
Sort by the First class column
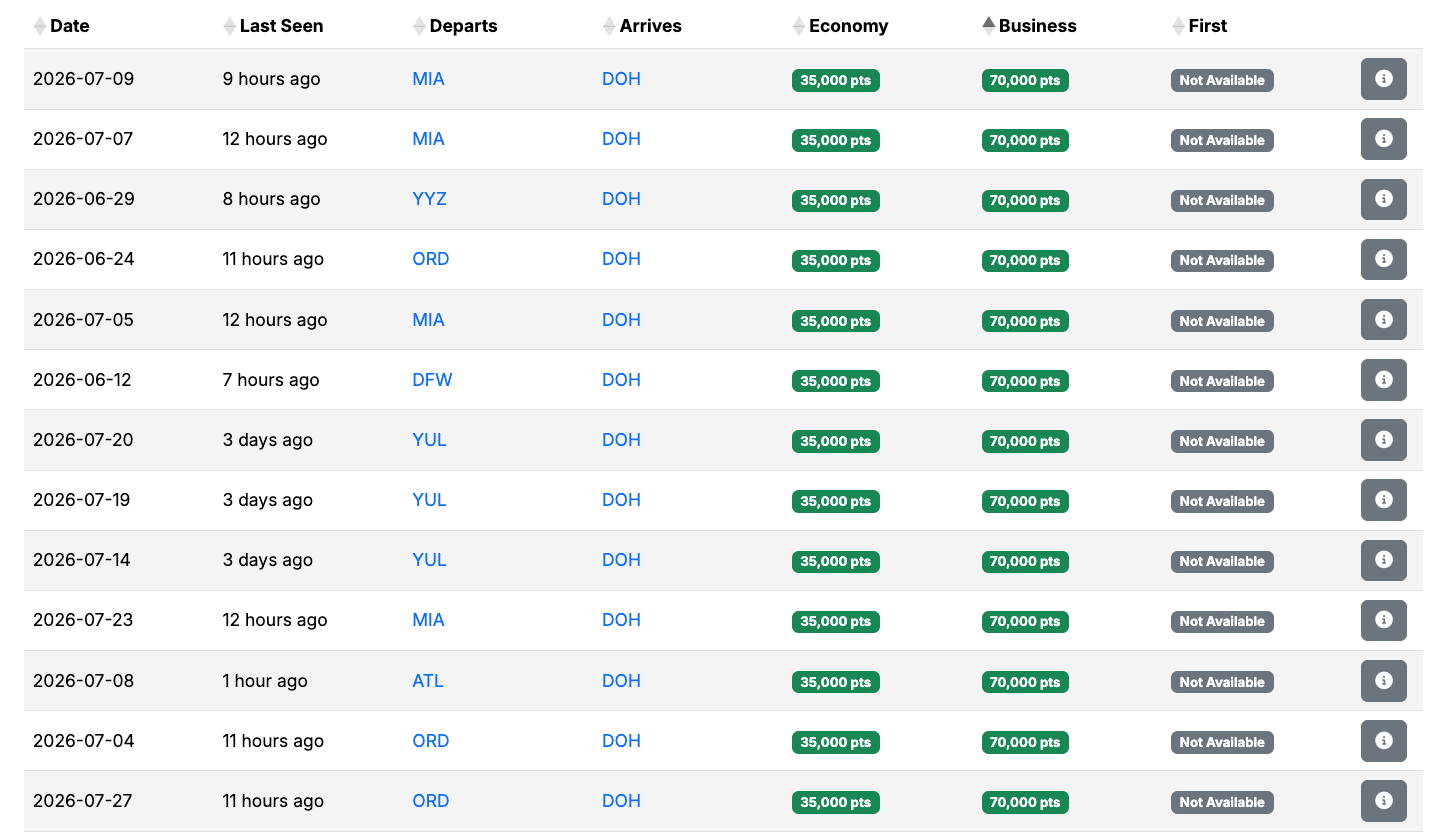(x=1207, y=26)
